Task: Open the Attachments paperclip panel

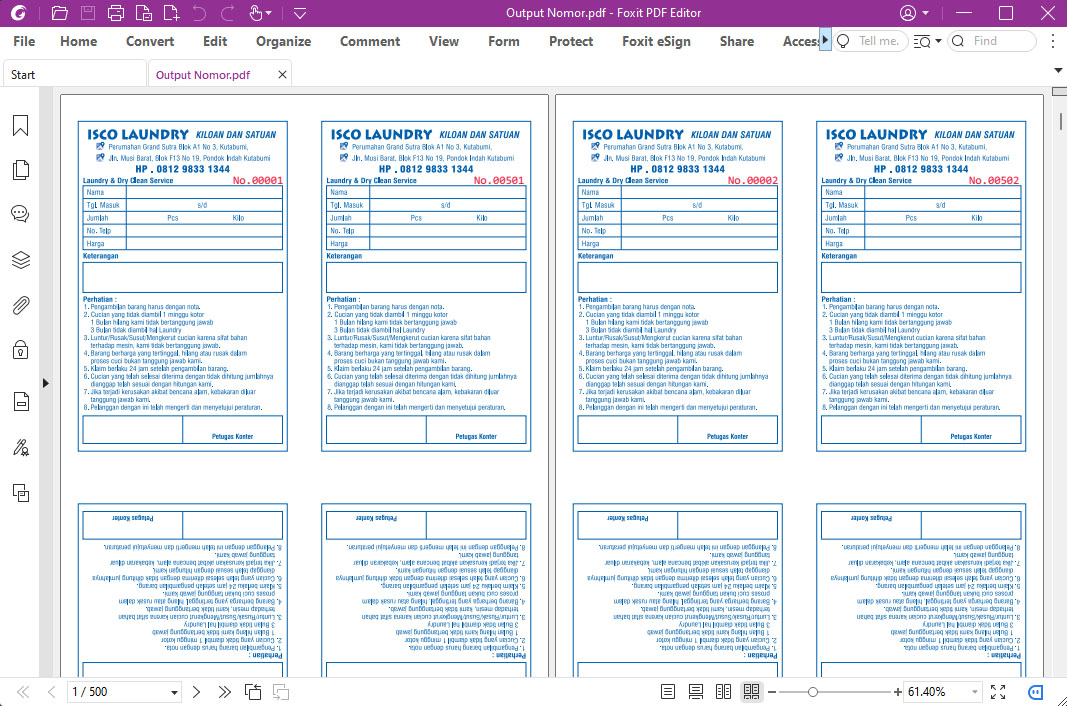Action: pyautogui.click(x=20, y=305)
